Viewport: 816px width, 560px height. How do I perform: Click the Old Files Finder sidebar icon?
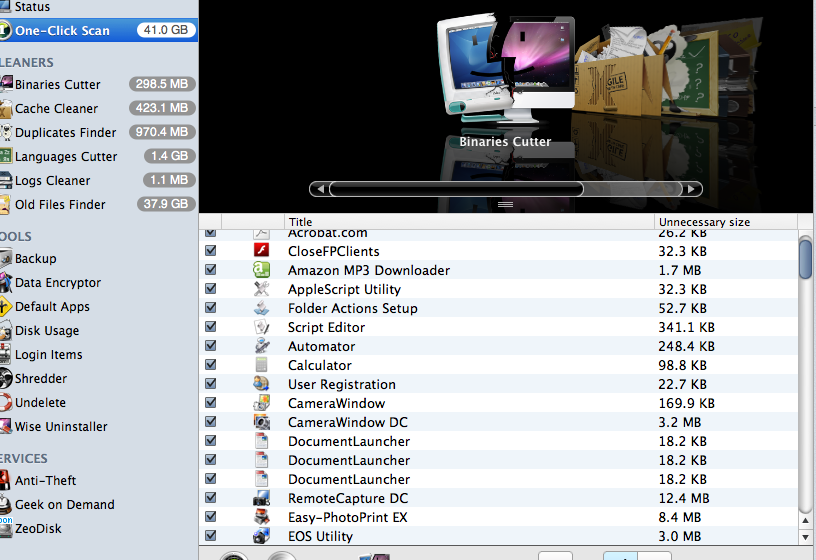coord(5,205)
